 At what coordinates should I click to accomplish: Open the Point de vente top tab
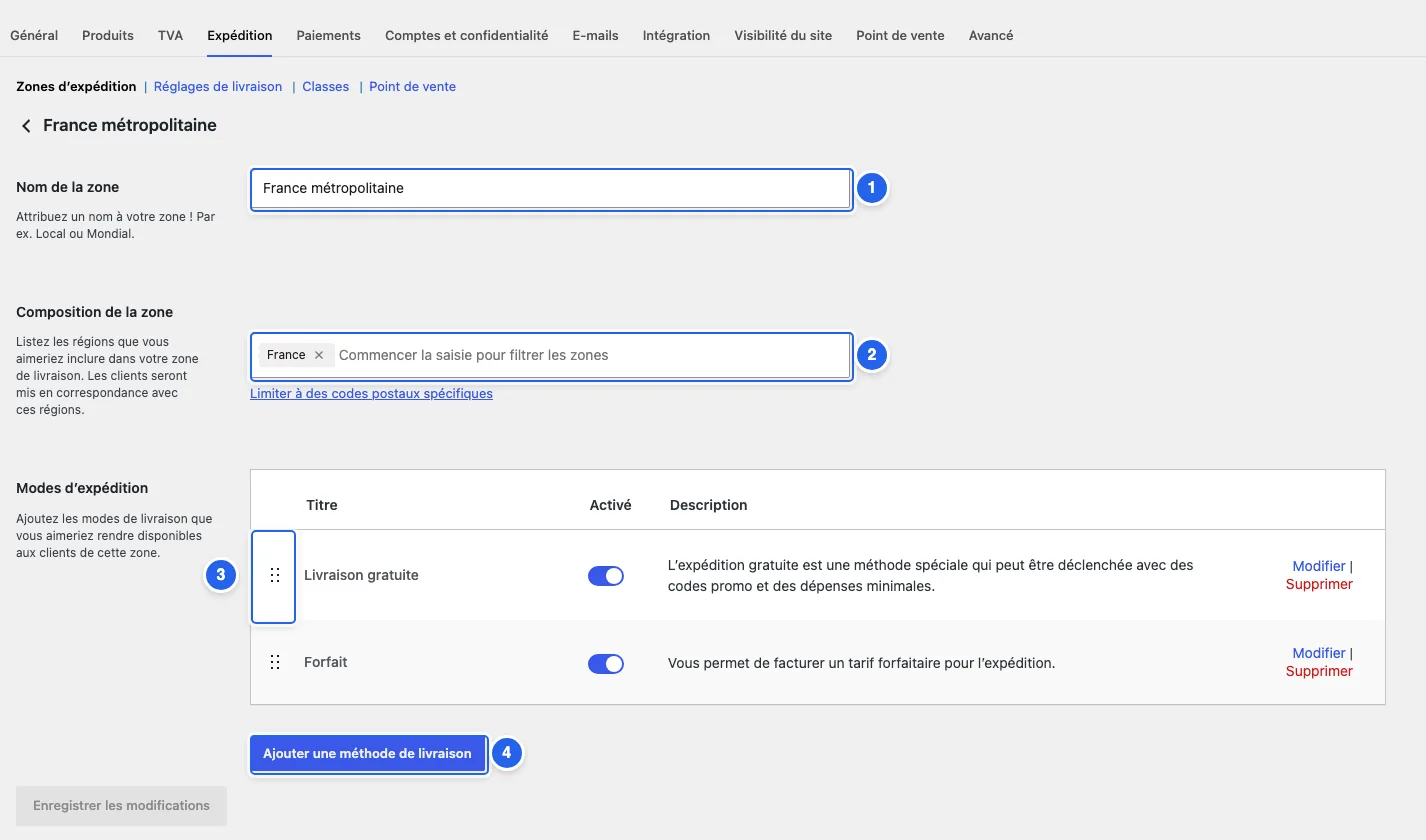tap(900, 35)
